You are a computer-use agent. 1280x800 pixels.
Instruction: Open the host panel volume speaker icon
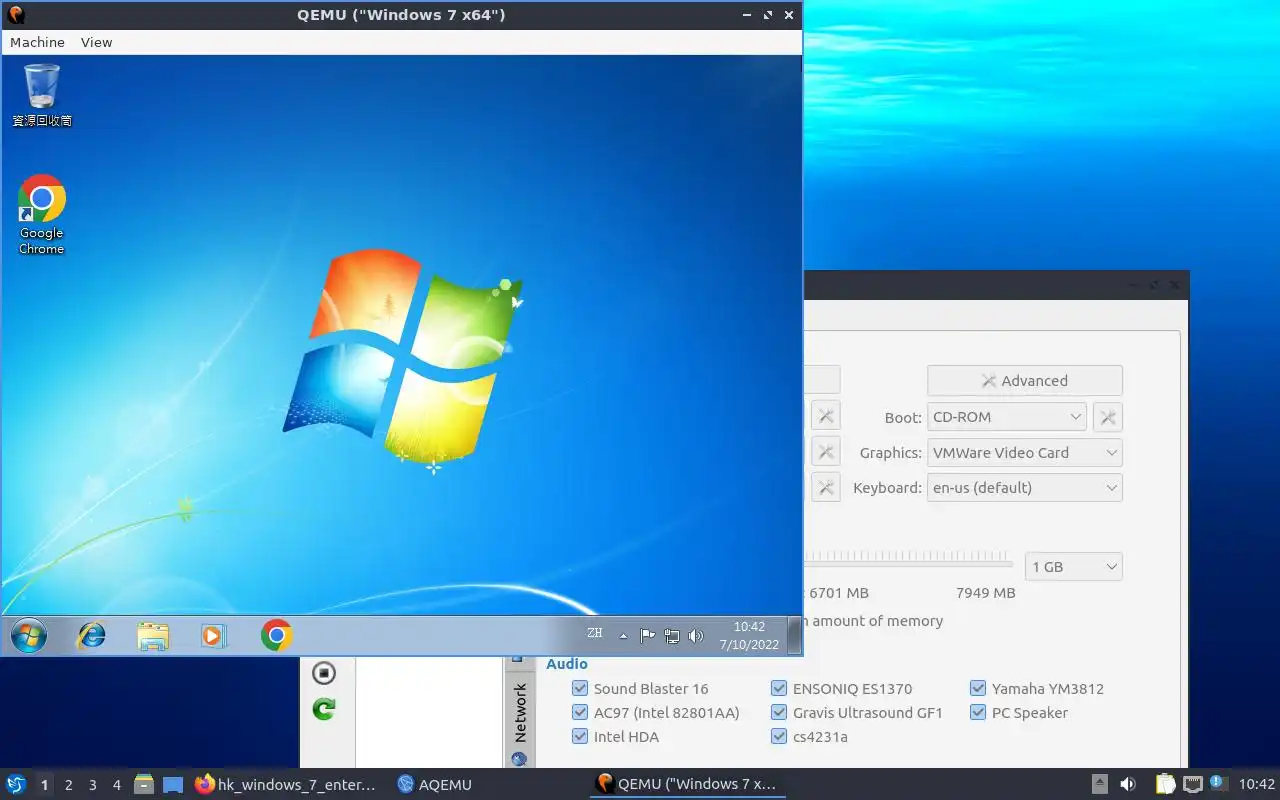tap(1128, 785)
